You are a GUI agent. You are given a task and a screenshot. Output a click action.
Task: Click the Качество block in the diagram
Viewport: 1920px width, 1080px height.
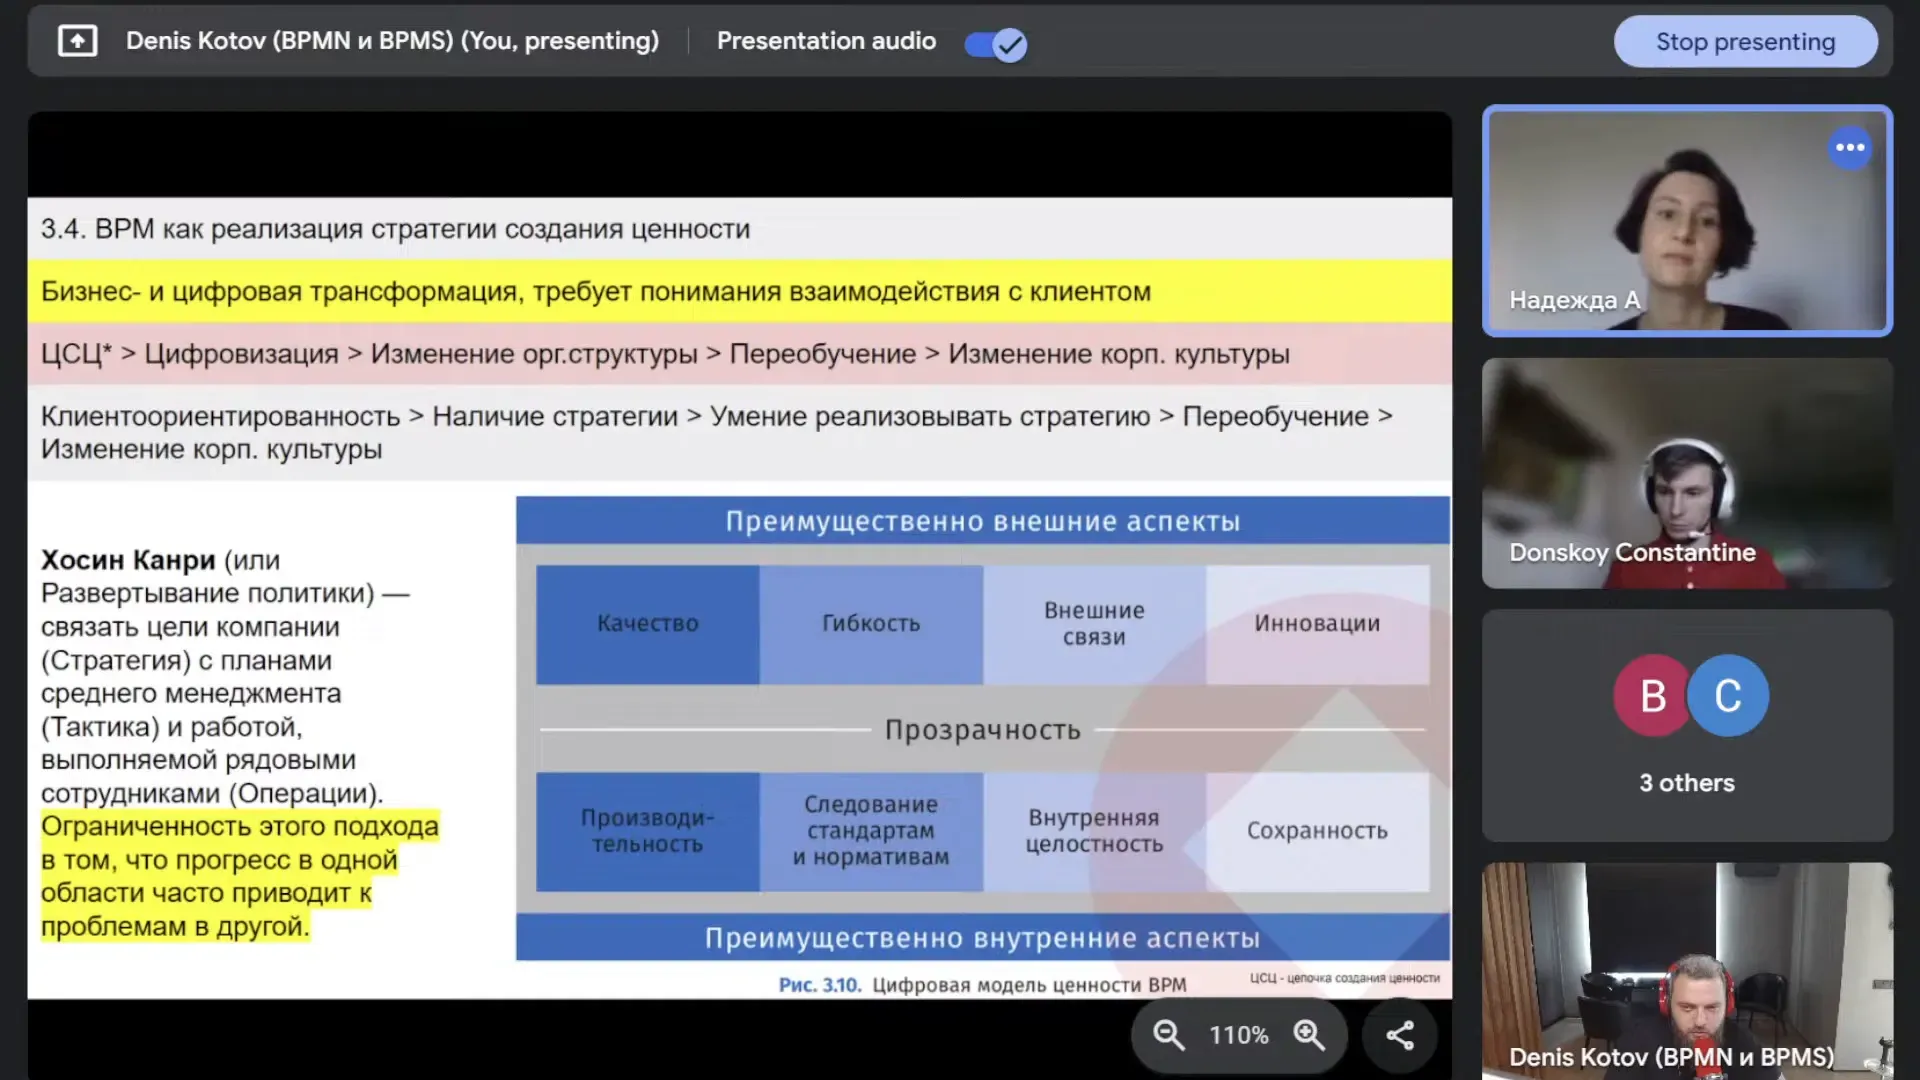[x=647, y=624]
